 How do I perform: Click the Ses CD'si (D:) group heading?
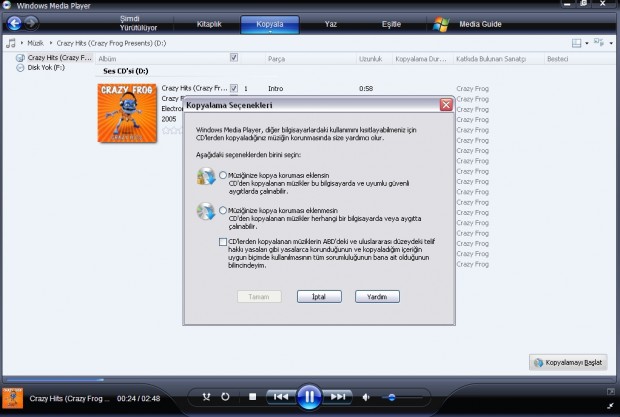pyautogui.click(x=126, y=71)
